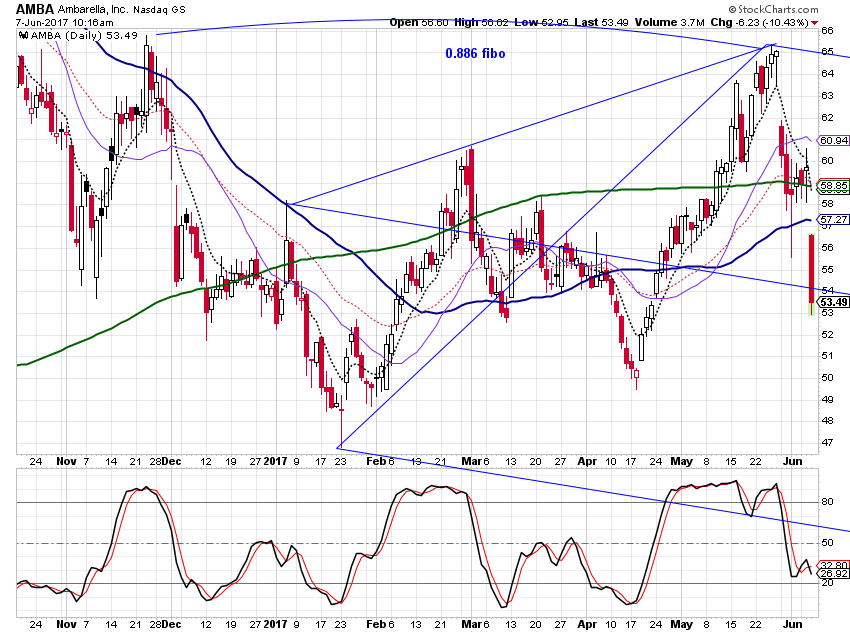Select the blue 0.886 fibo annotation
Image resolution: width=850 pixels, height=633 pixels.
point(475,53)
